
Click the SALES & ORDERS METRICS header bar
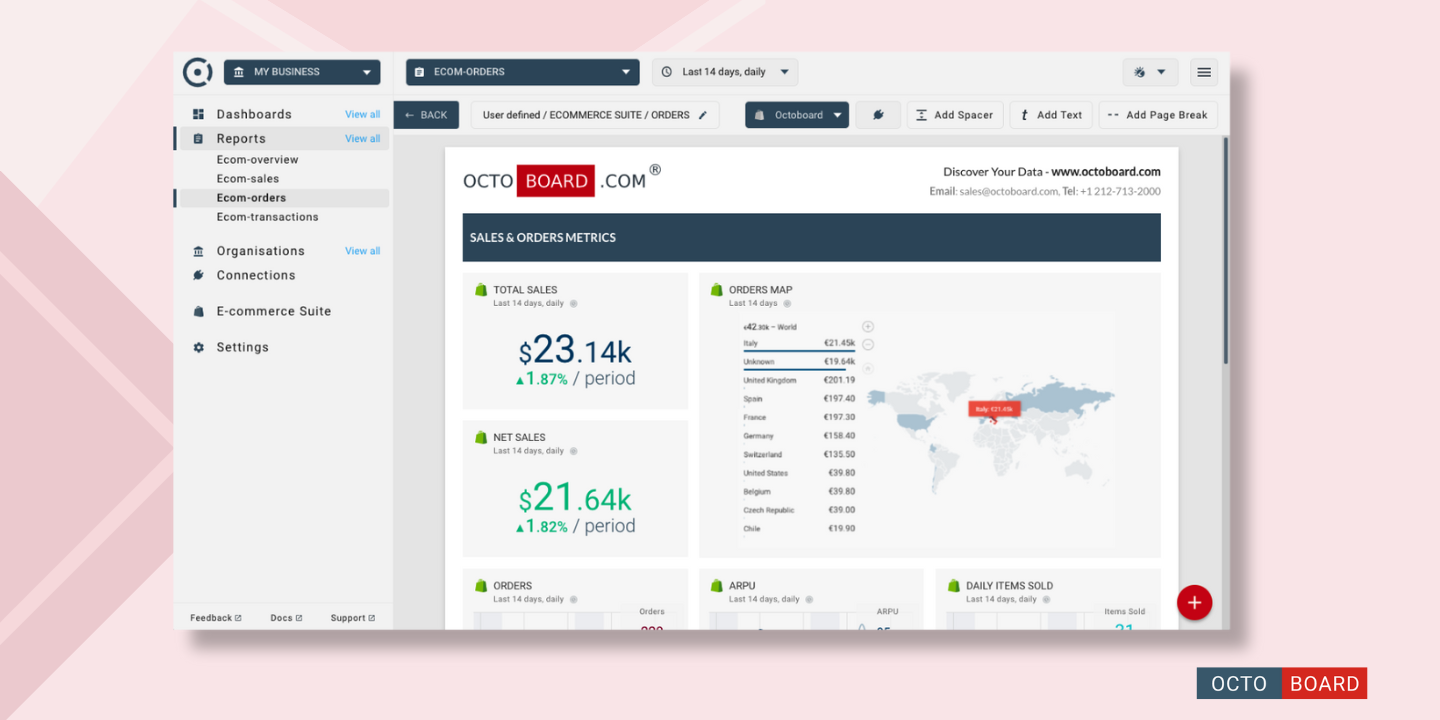click(x=811, y=237)
